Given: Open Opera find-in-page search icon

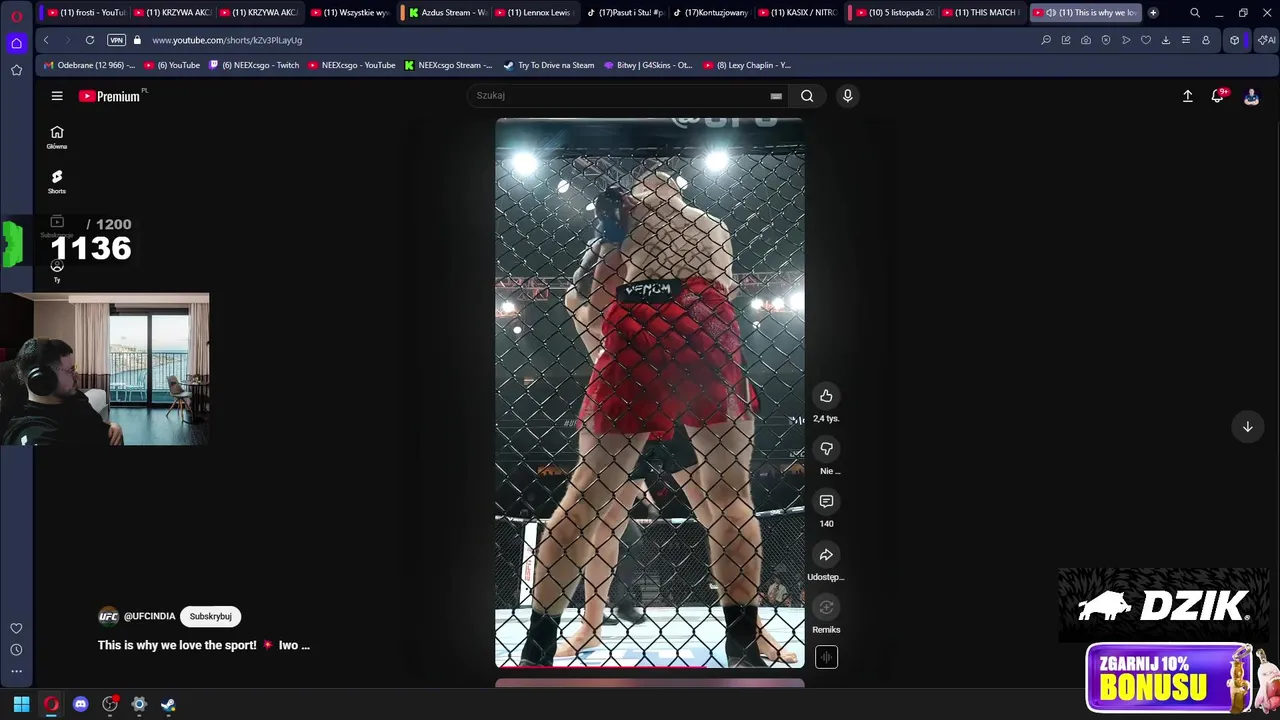Looking at the screenshot, I should [x=1046, y=40].
